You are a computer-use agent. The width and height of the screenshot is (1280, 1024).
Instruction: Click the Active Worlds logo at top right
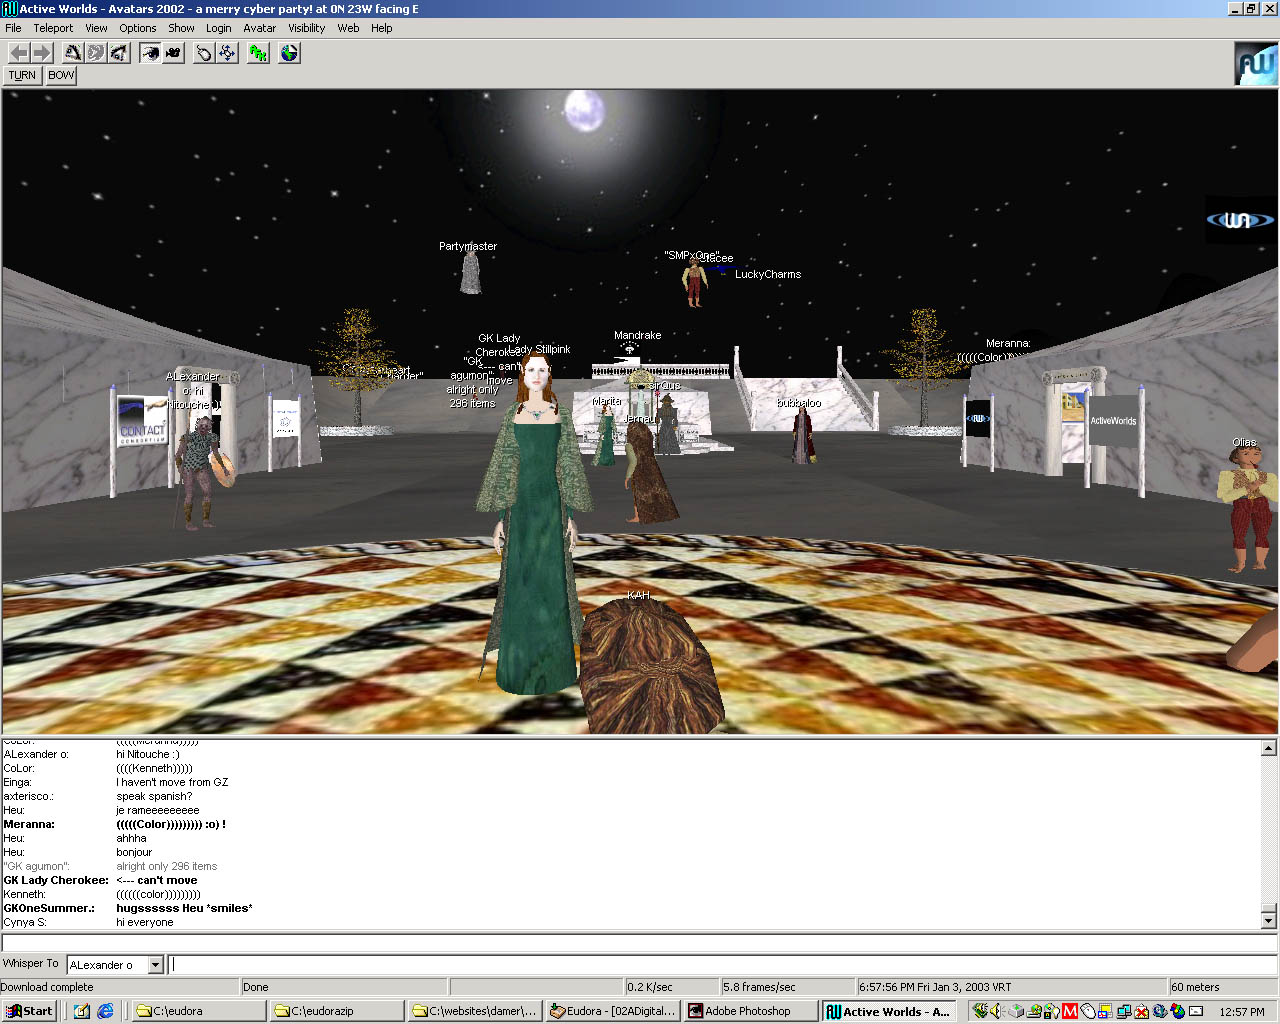click(1256, 64)
